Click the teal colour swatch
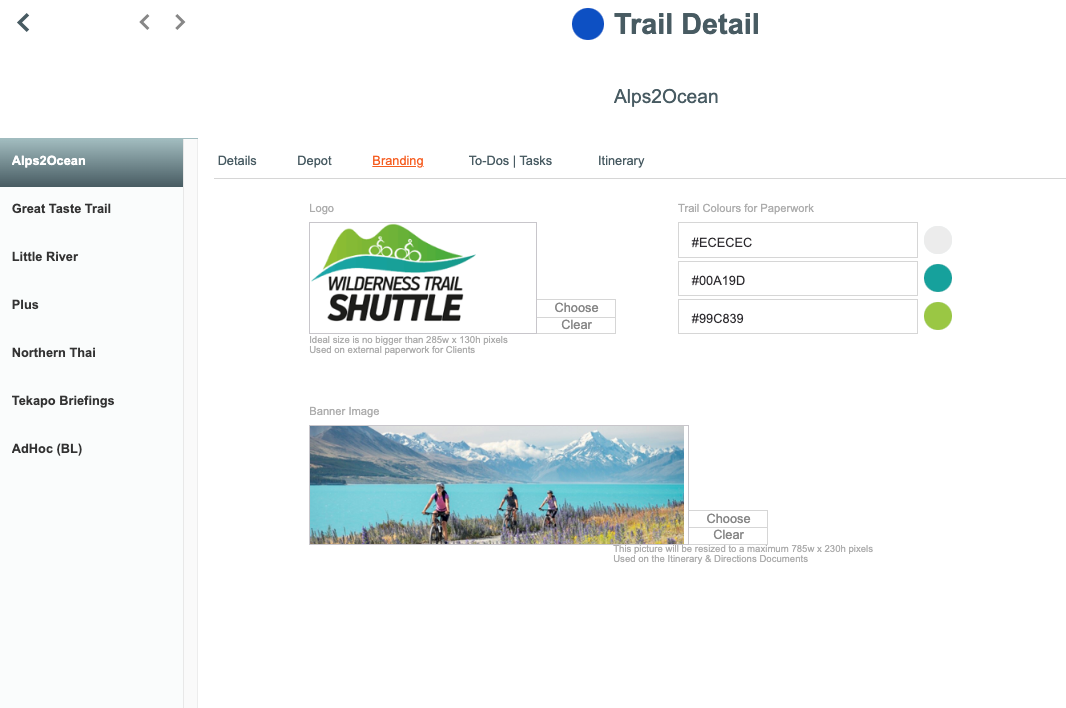Viewport: 1066px width, 708px height. (x=938, y=278)
